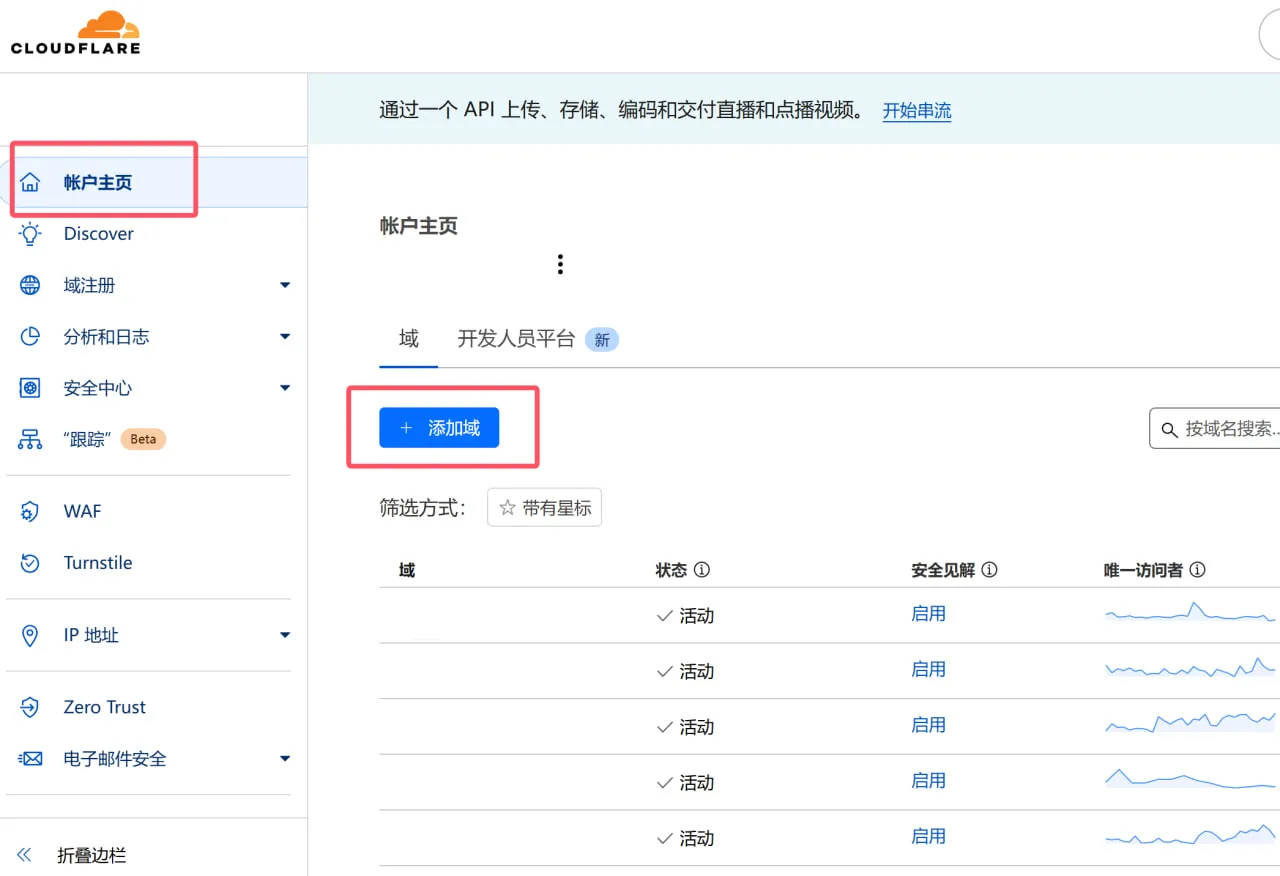Click the 唯一访问者 column header
This screenshot has width=1280, height=876.
(1143, 570)
